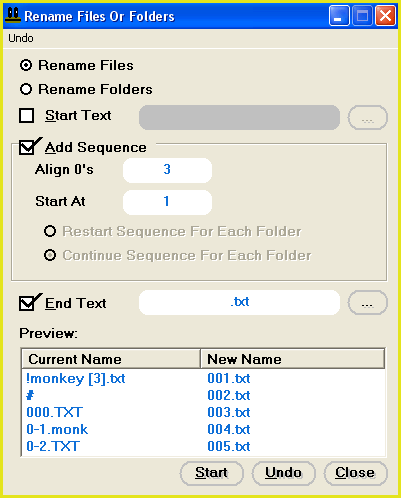Uncheck the Add Sequence checkbox

point(27,147)
